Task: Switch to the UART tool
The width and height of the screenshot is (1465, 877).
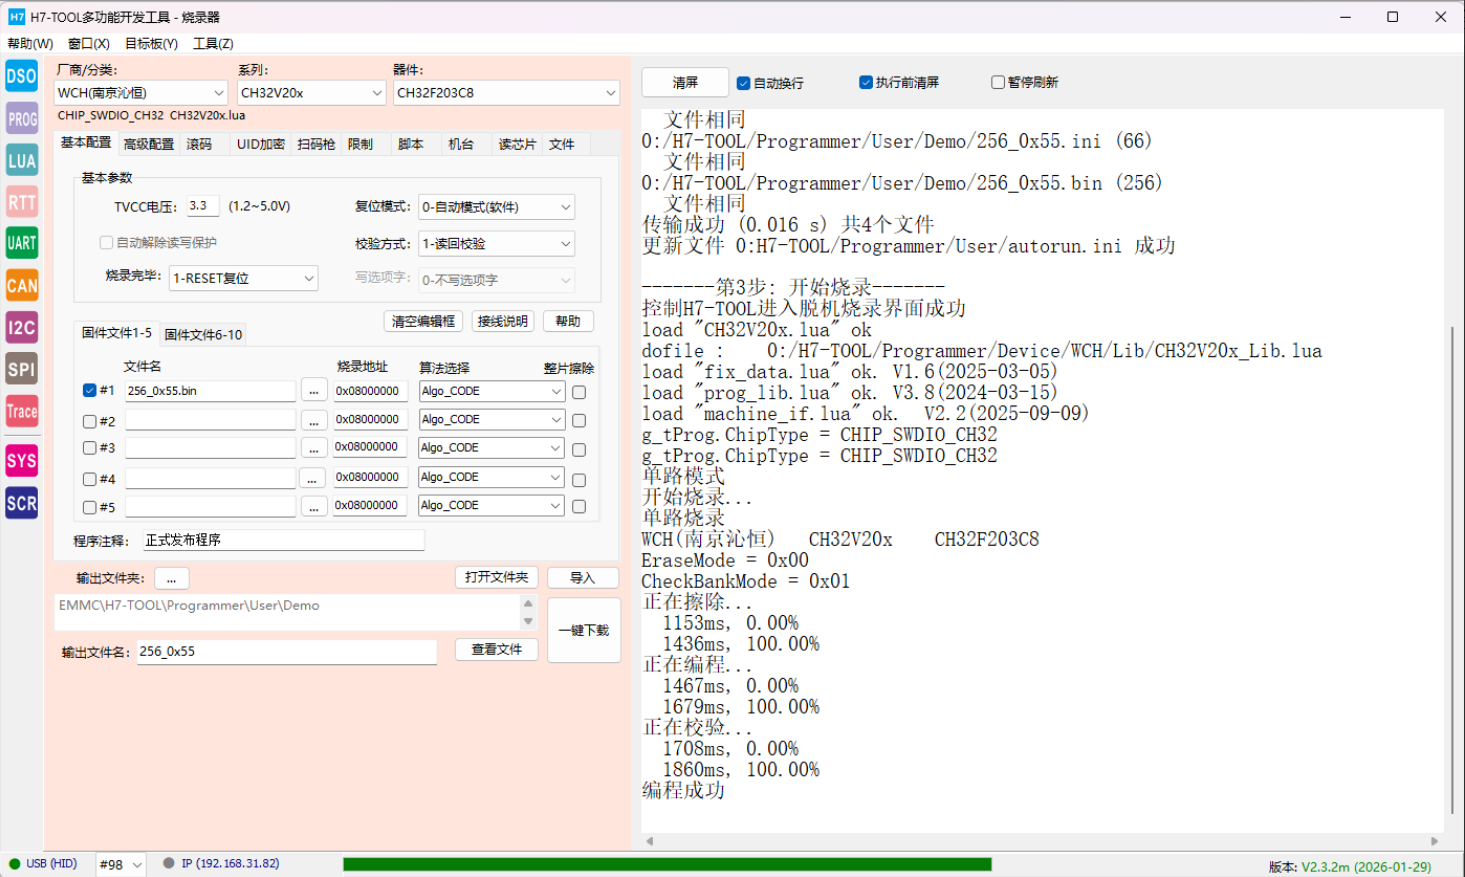Action: 21,243
